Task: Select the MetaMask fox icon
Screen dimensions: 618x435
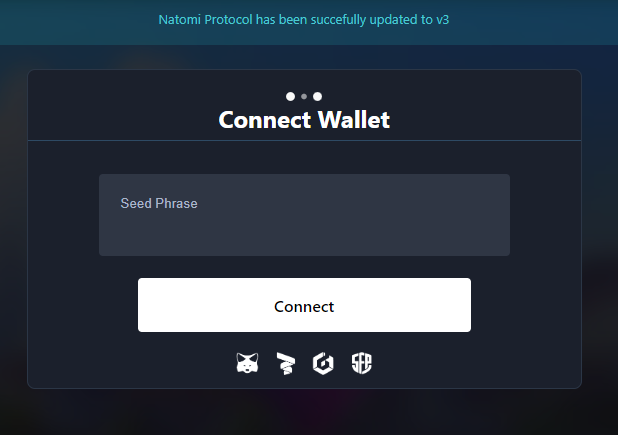Action: 247,363
